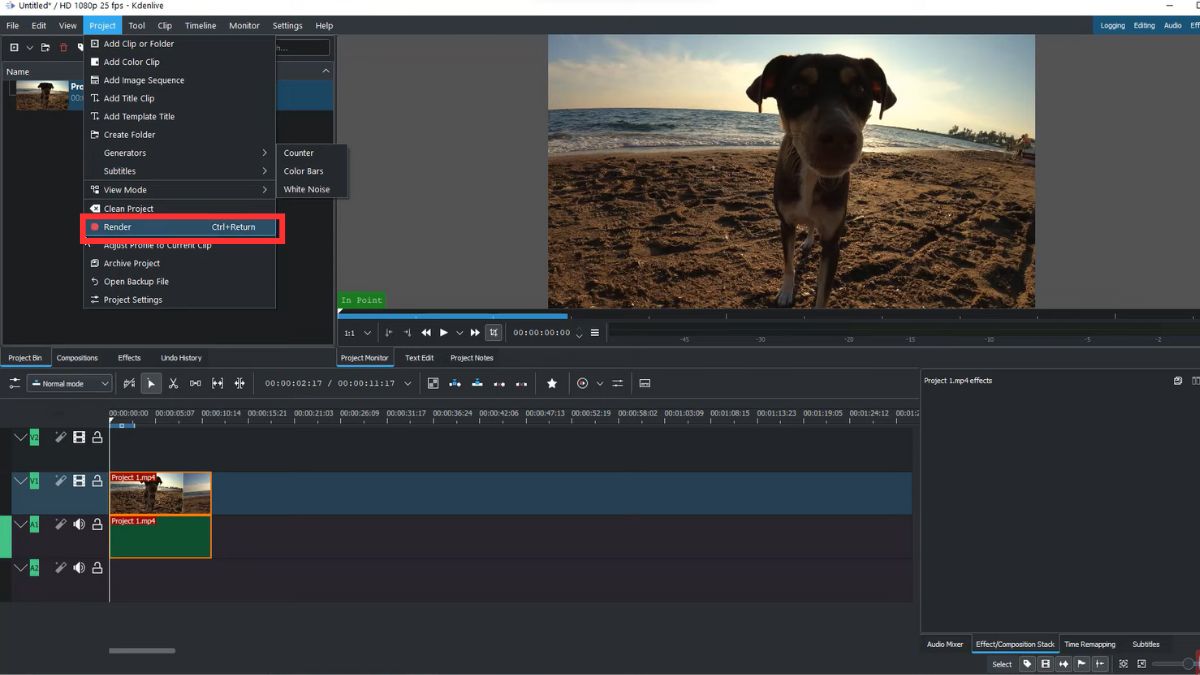The width and height of the screenshot is (1200, 675).
Task: Choose the Spacer tool in timeline toolbar
Action: point(195,383)
